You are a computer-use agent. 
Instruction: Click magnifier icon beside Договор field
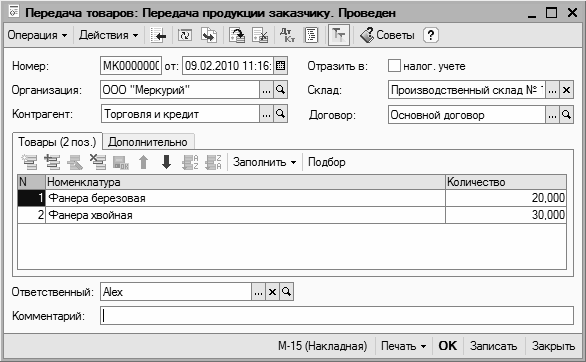(x=567, y=115)
